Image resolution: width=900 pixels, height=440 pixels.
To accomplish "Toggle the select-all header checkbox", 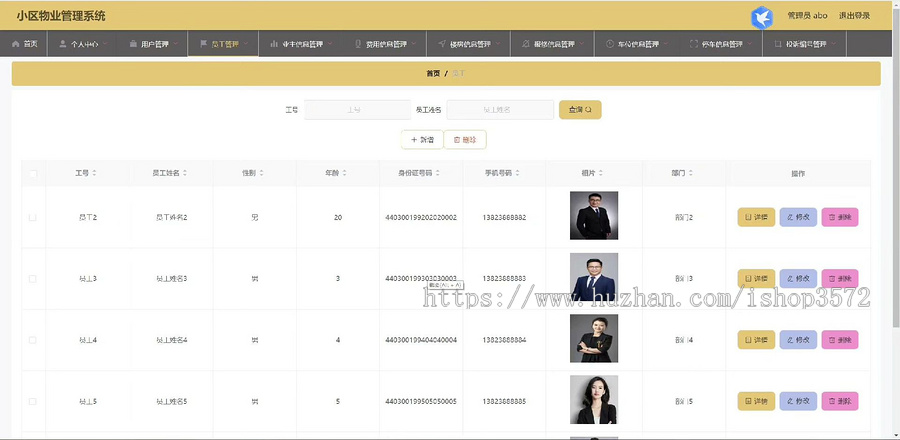I will click(33, 173).
